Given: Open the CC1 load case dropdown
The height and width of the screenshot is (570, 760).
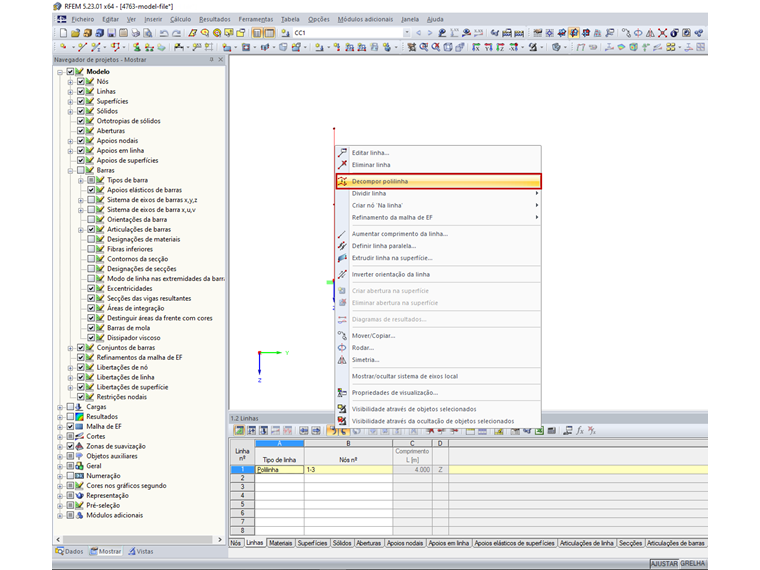Looking at the screenshot, I should pyautogui.click(x=407, y=33).
